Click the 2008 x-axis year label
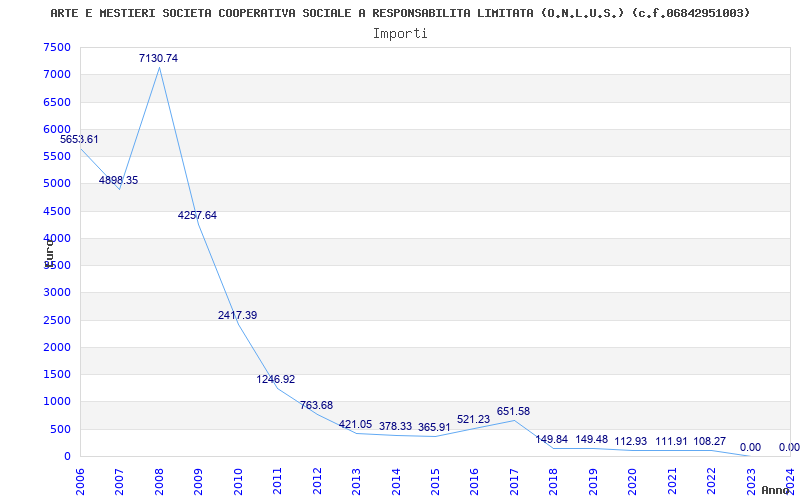The image size is (800, 500). [x=159, y=481]
